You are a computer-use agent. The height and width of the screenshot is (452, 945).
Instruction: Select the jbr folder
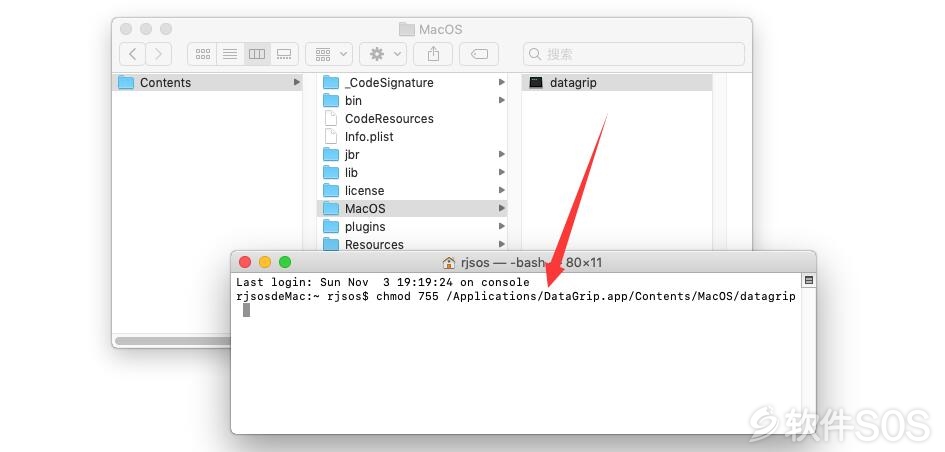point(412,155)
